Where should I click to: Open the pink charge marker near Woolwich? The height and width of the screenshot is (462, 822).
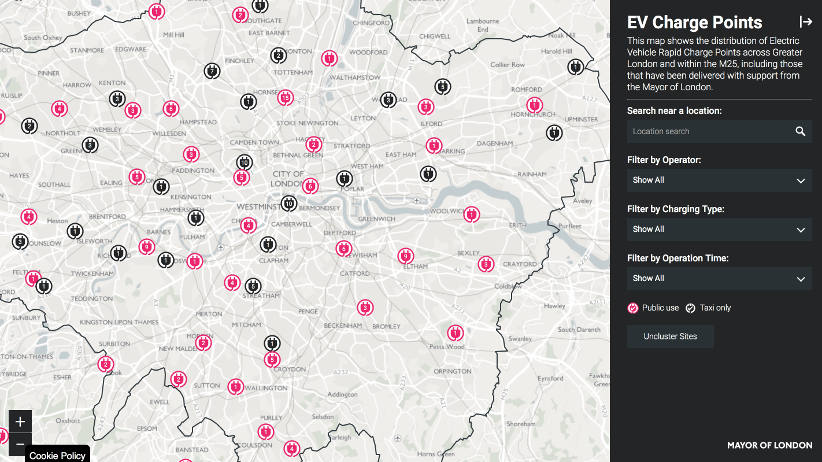(x=469, y=214)
